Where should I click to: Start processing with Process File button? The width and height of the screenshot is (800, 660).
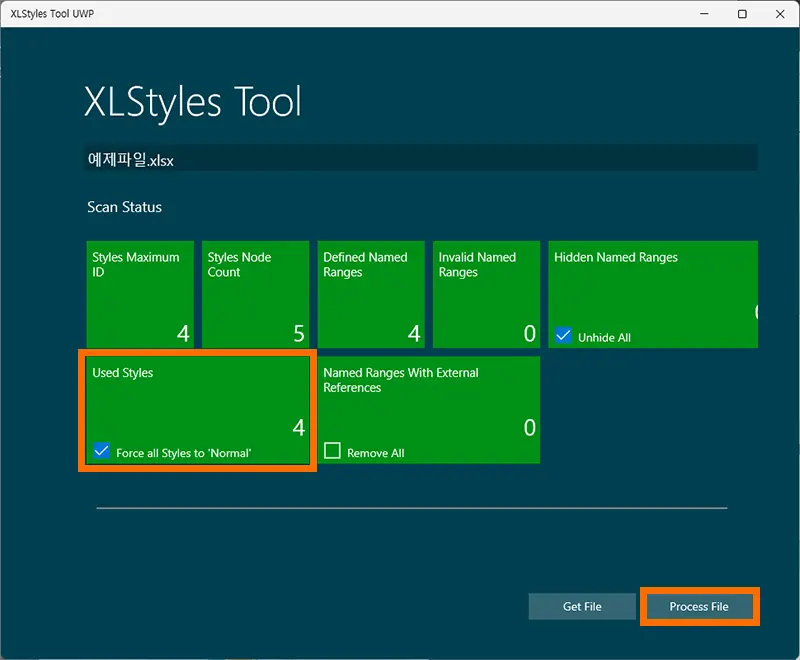(699, 606)
